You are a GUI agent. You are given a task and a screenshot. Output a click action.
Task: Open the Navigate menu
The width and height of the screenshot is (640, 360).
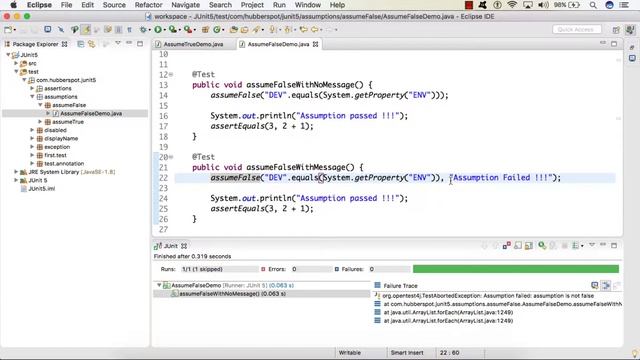[x=185, y=5]
